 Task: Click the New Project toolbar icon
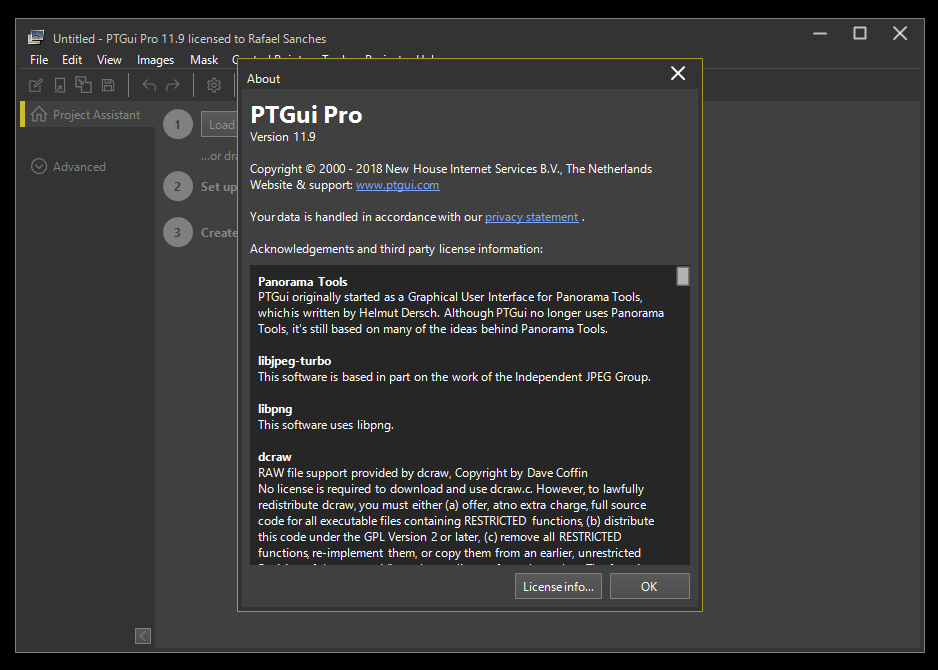pos(36,85)
